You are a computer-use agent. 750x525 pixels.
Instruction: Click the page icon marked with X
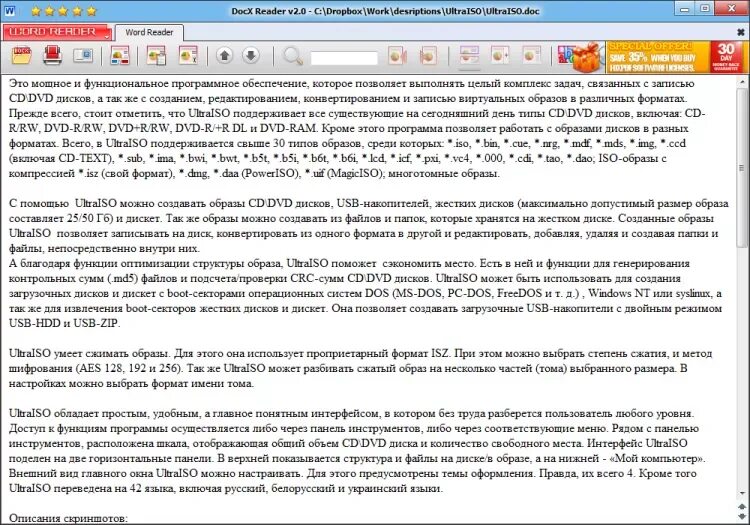click(x=188, y=55)
